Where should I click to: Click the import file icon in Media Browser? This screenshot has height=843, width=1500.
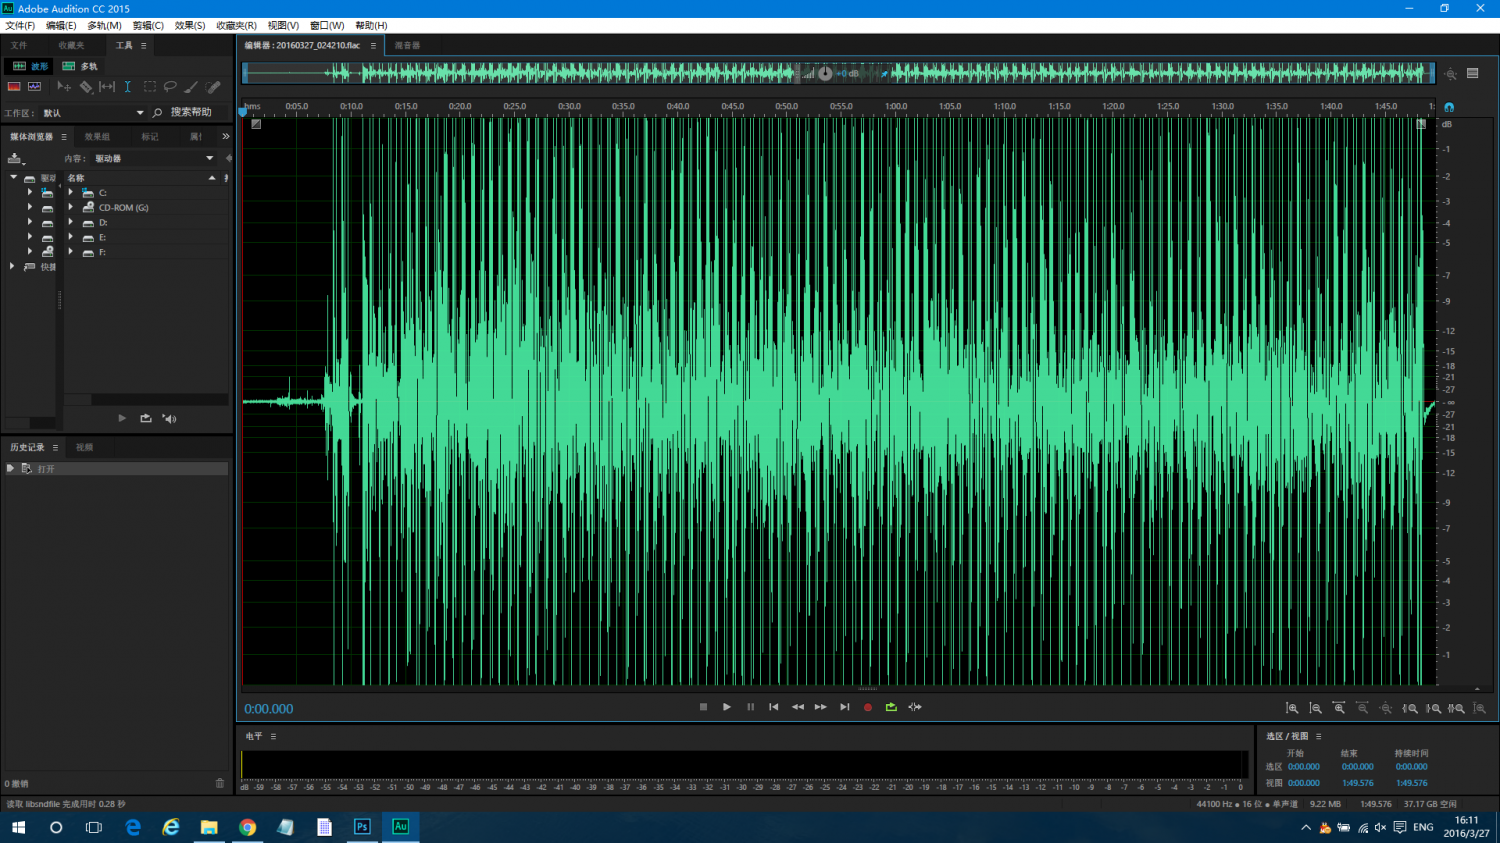[x=15, y=158]
